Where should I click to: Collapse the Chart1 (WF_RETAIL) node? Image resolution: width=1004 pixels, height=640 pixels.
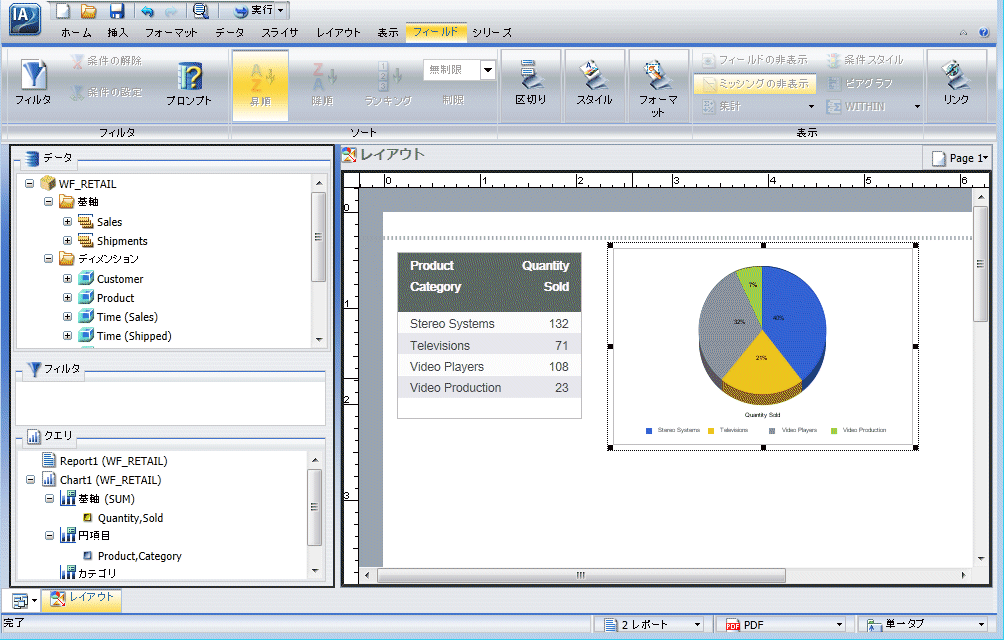point(30,479)
